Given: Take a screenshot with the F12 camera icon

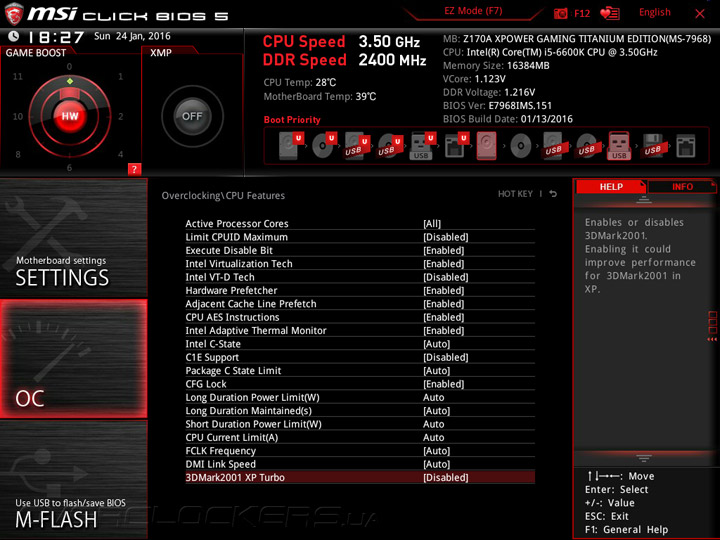Looking at the screenshot, I should tap(560, 13).
